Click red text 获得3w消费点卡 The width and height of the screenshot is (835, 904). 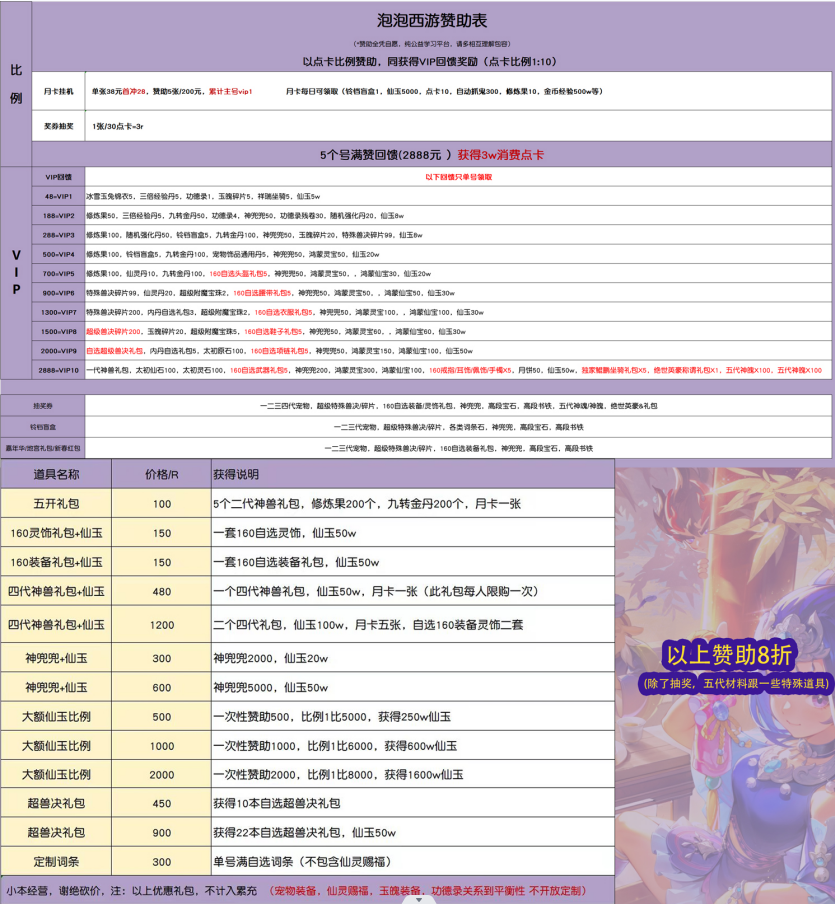(501, 155)
